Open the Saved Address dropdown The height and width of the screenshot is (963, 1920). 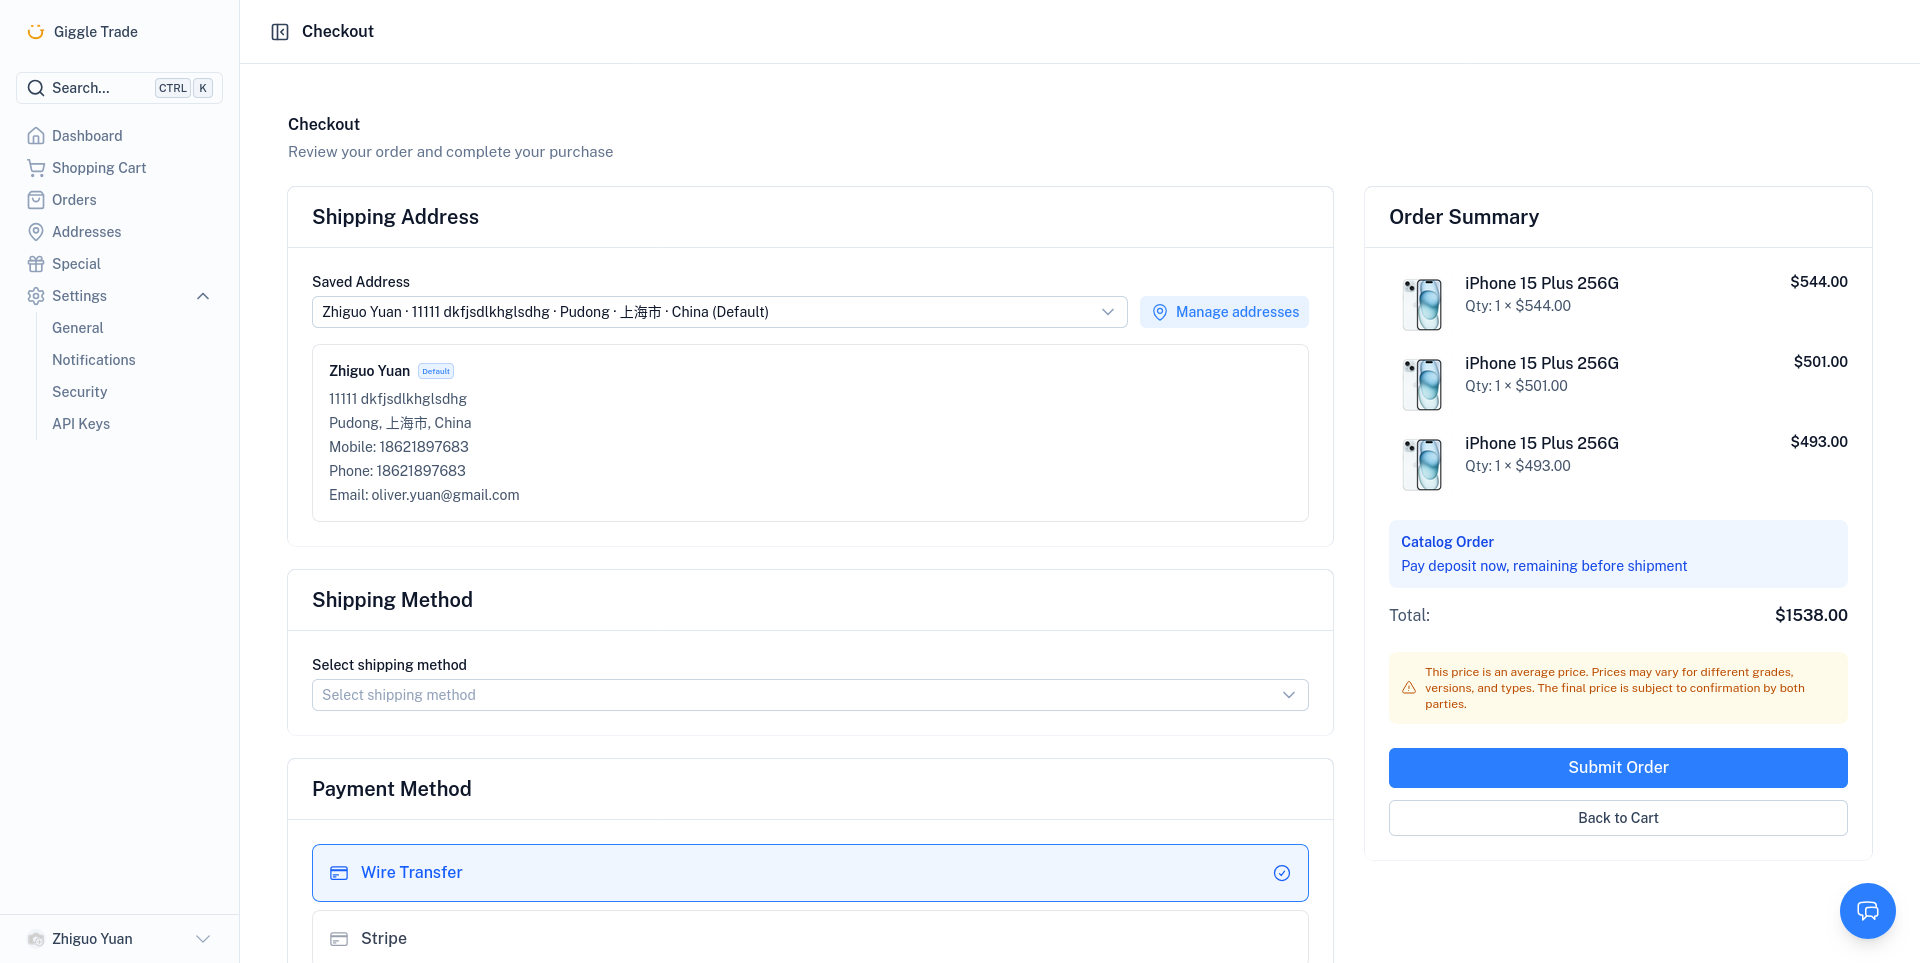(x=719, y=311)
